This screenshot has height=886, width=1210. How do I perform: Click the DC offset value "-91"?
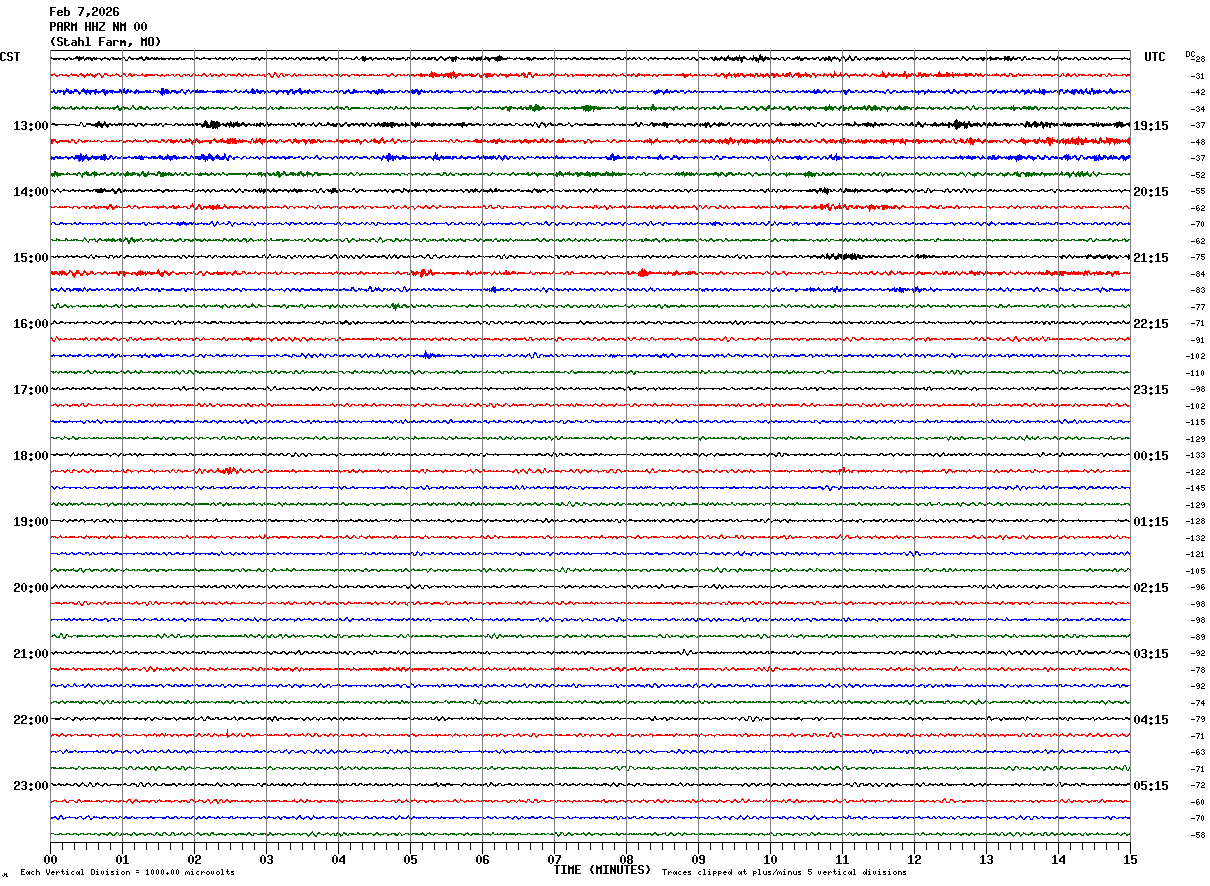[x=1197, y=340]
